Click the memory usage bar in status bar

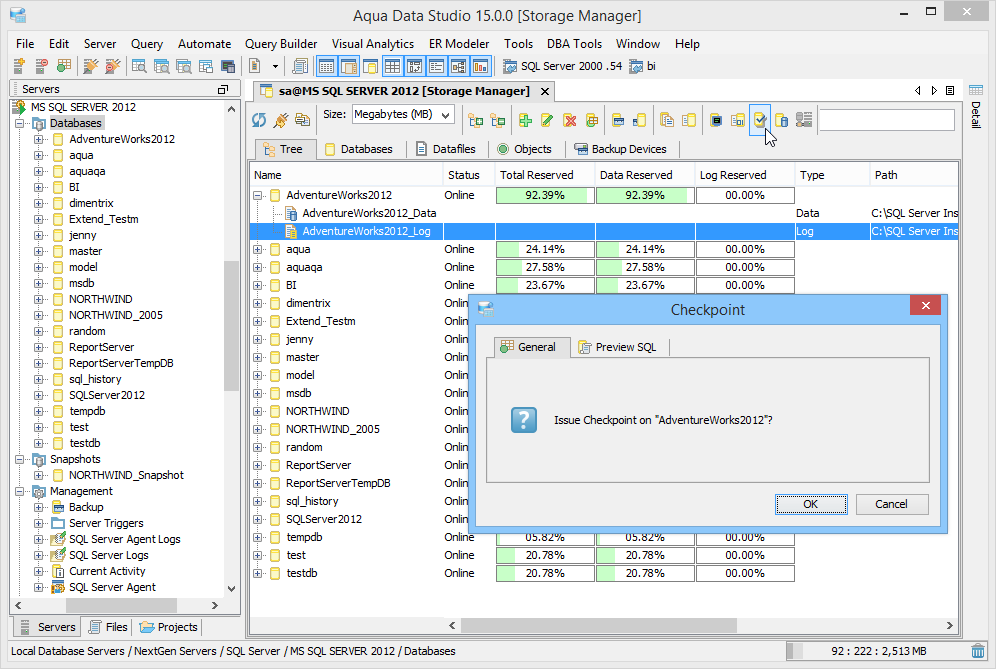click(877, 651)
